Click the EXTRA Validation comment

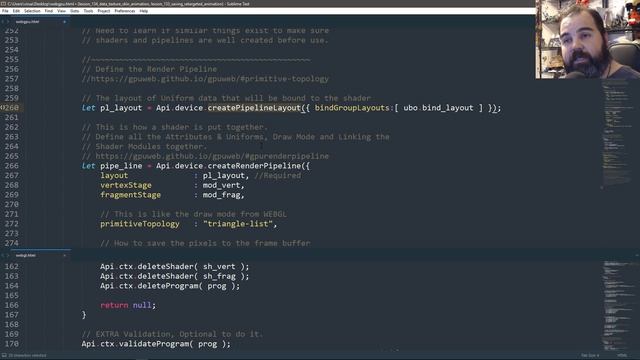(173, 334)
